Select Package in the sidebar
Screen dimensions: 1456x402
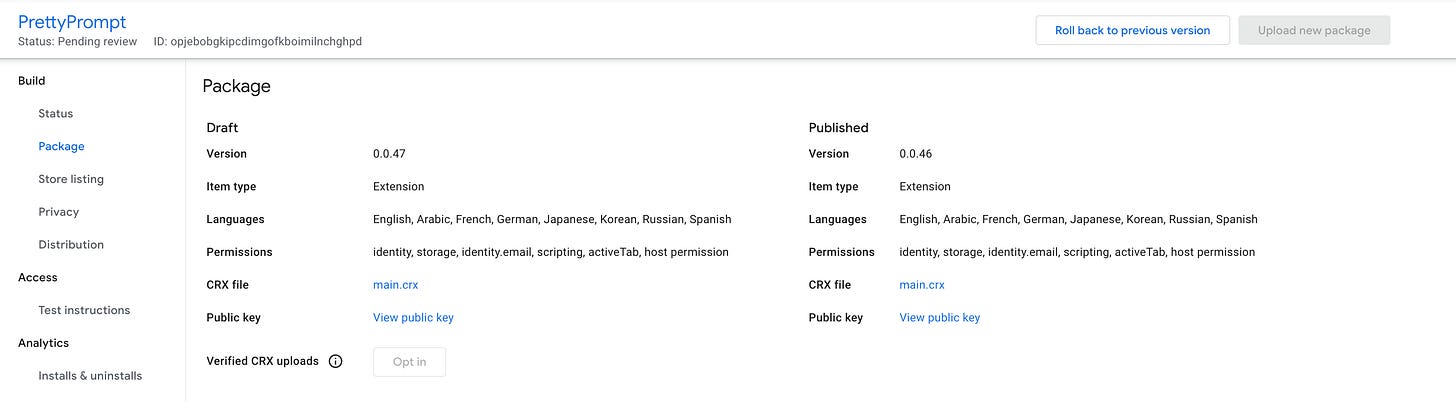(61, 146)
